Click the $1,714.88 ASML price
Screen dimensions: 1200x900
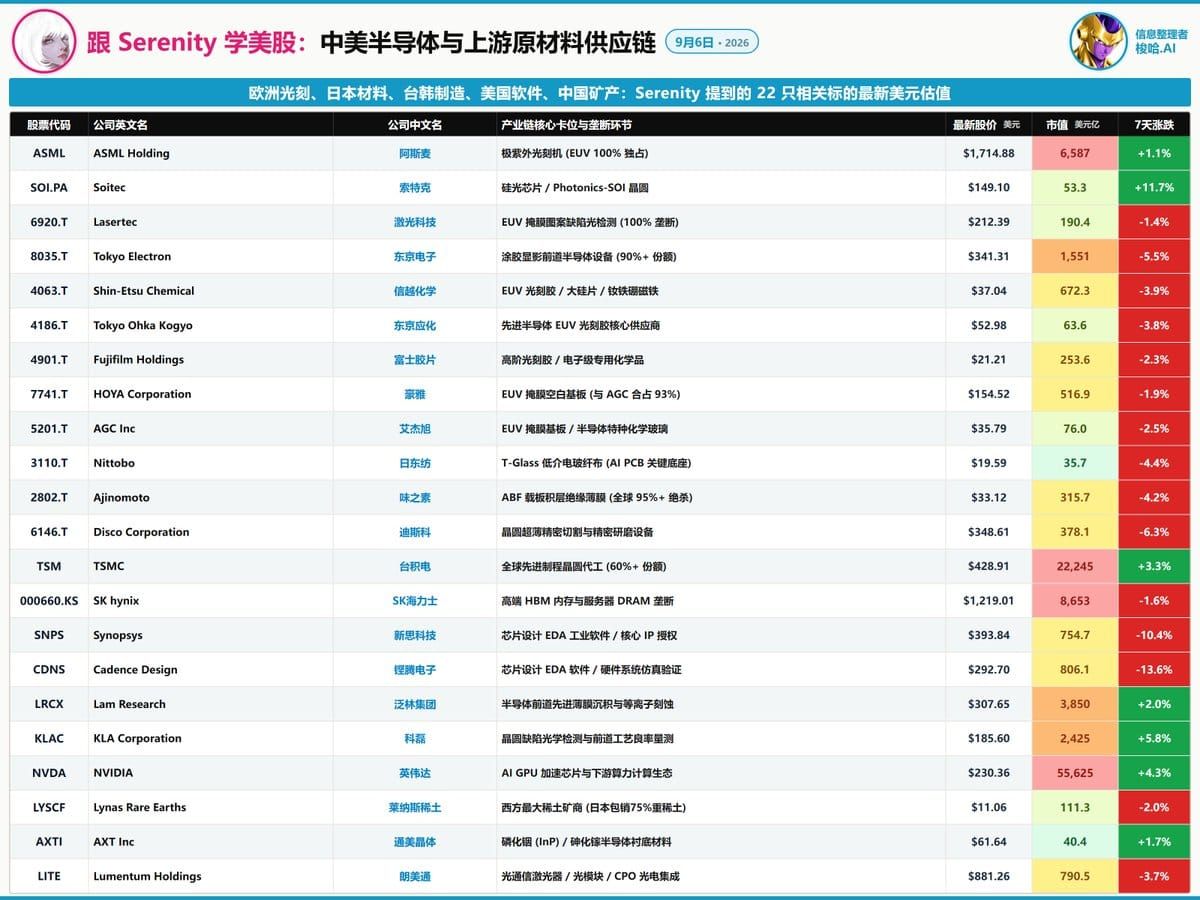[989, 154]
